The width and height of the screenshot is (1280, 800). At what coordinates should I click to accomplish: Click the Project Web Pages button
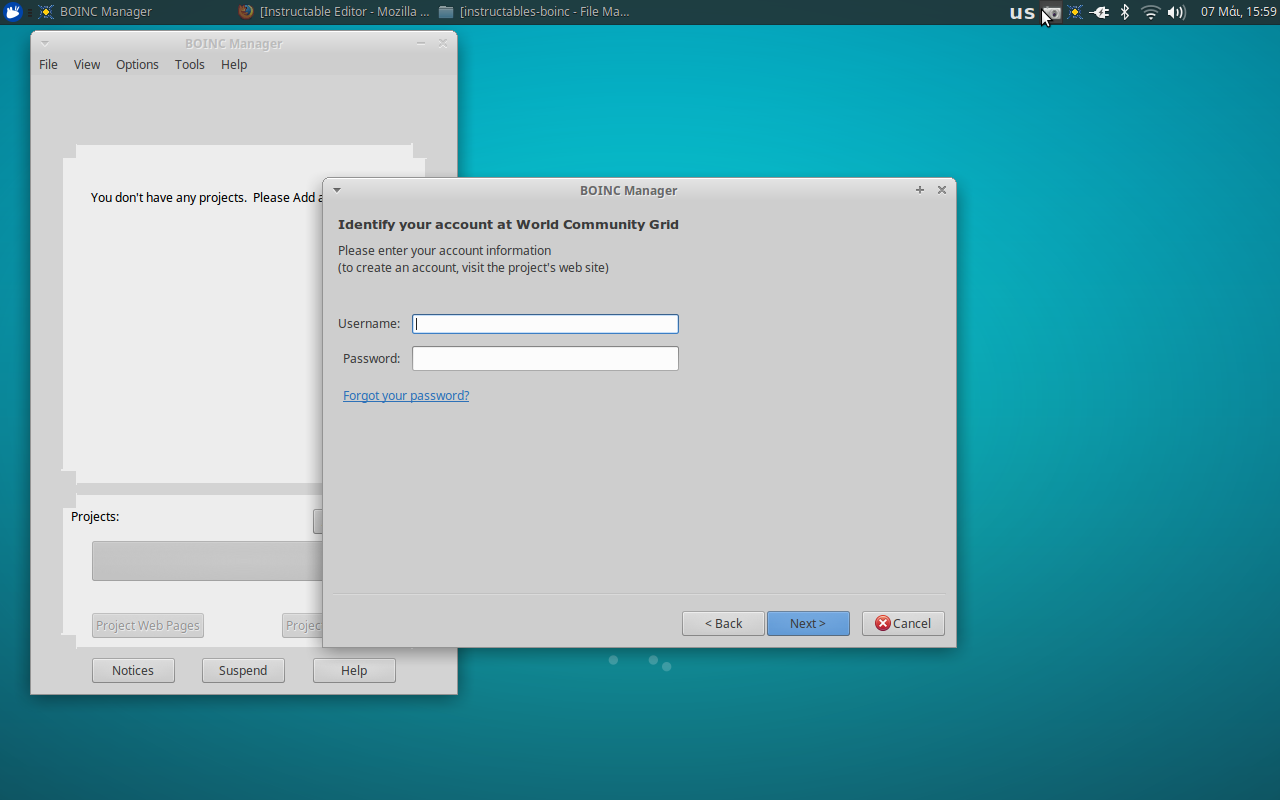[x=148, y=625]
